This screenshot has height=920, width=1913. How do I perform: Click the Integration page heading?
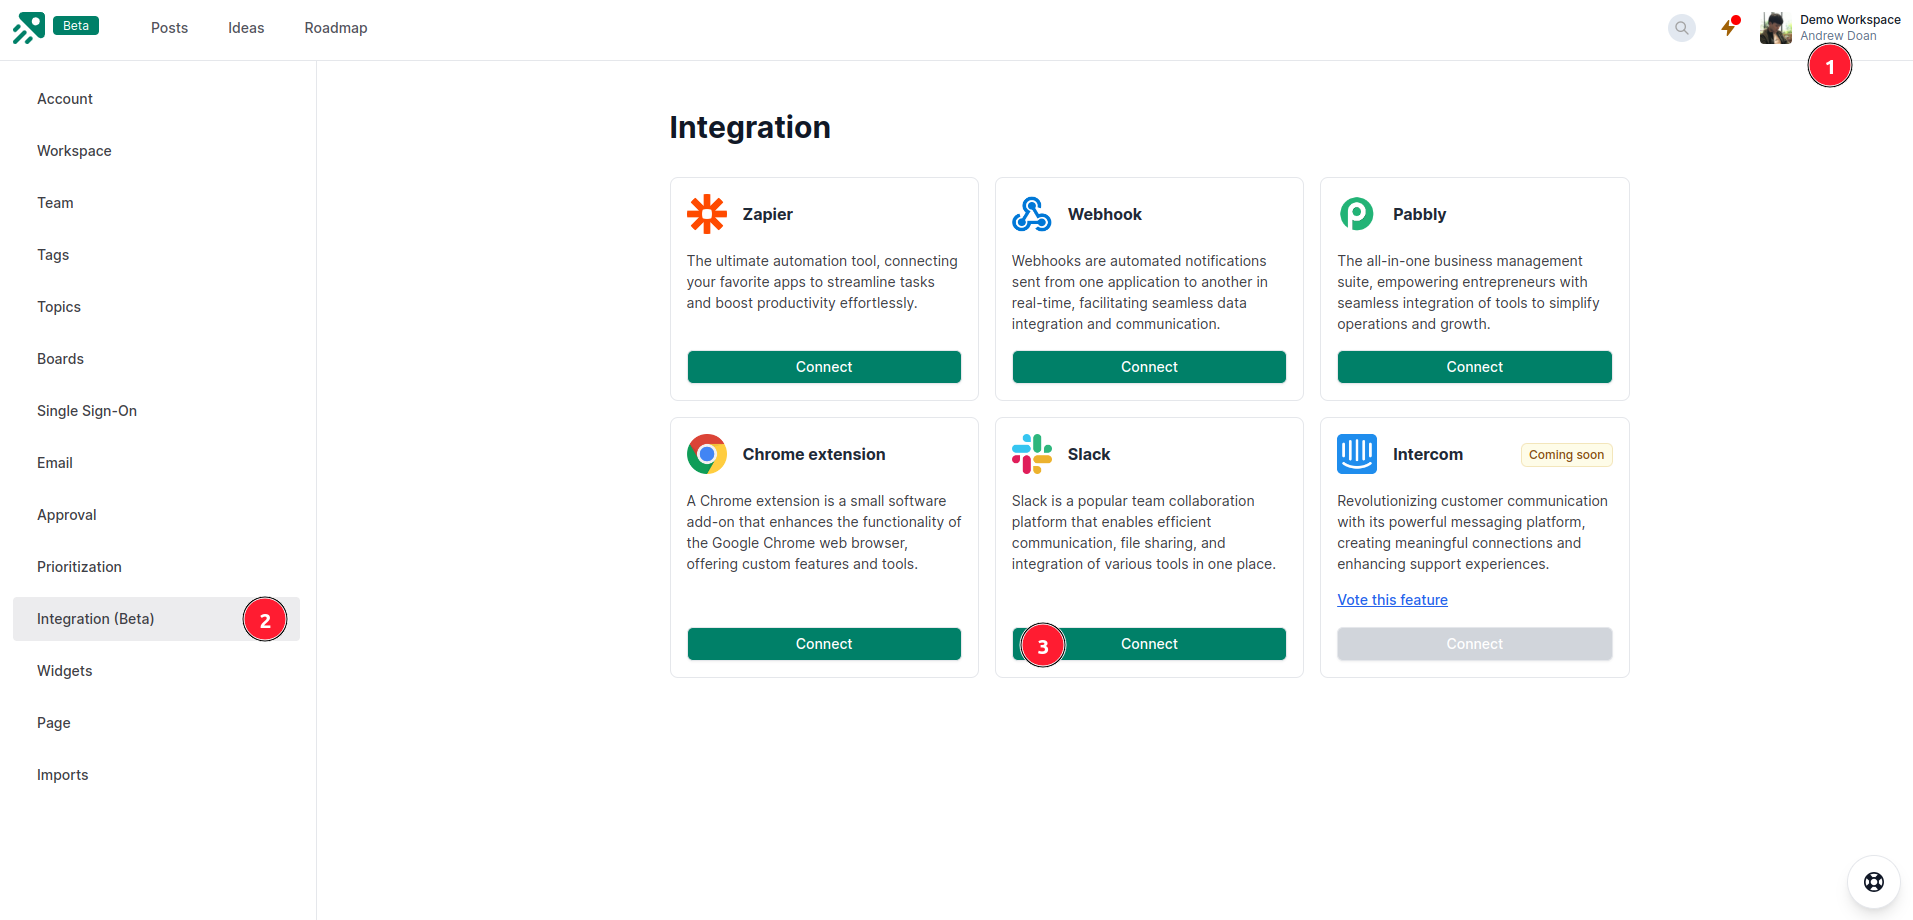pos(750,127)
